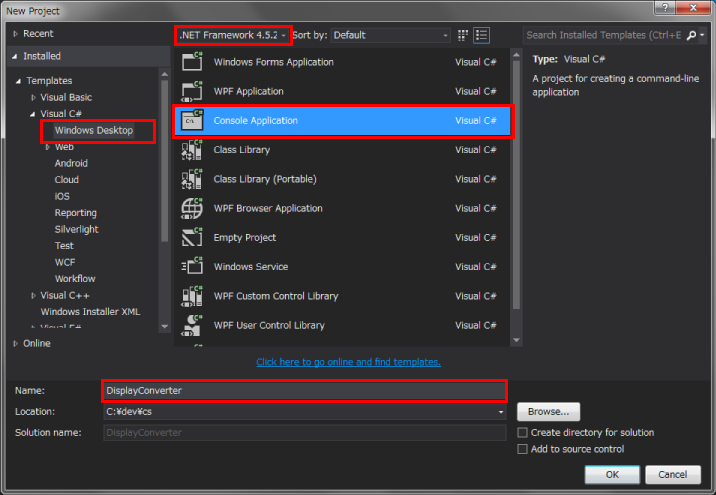Enable Add to source control
716x495 pixels.
(x=522, y=449)
